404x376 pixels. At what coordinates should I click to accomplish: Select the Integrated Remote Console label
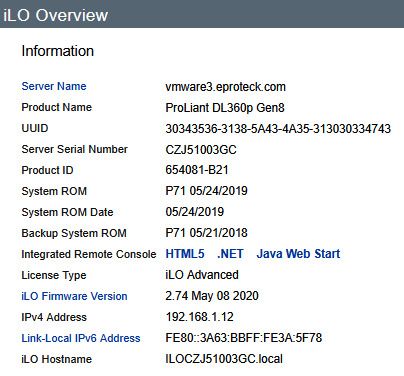(x=89, y=254)
